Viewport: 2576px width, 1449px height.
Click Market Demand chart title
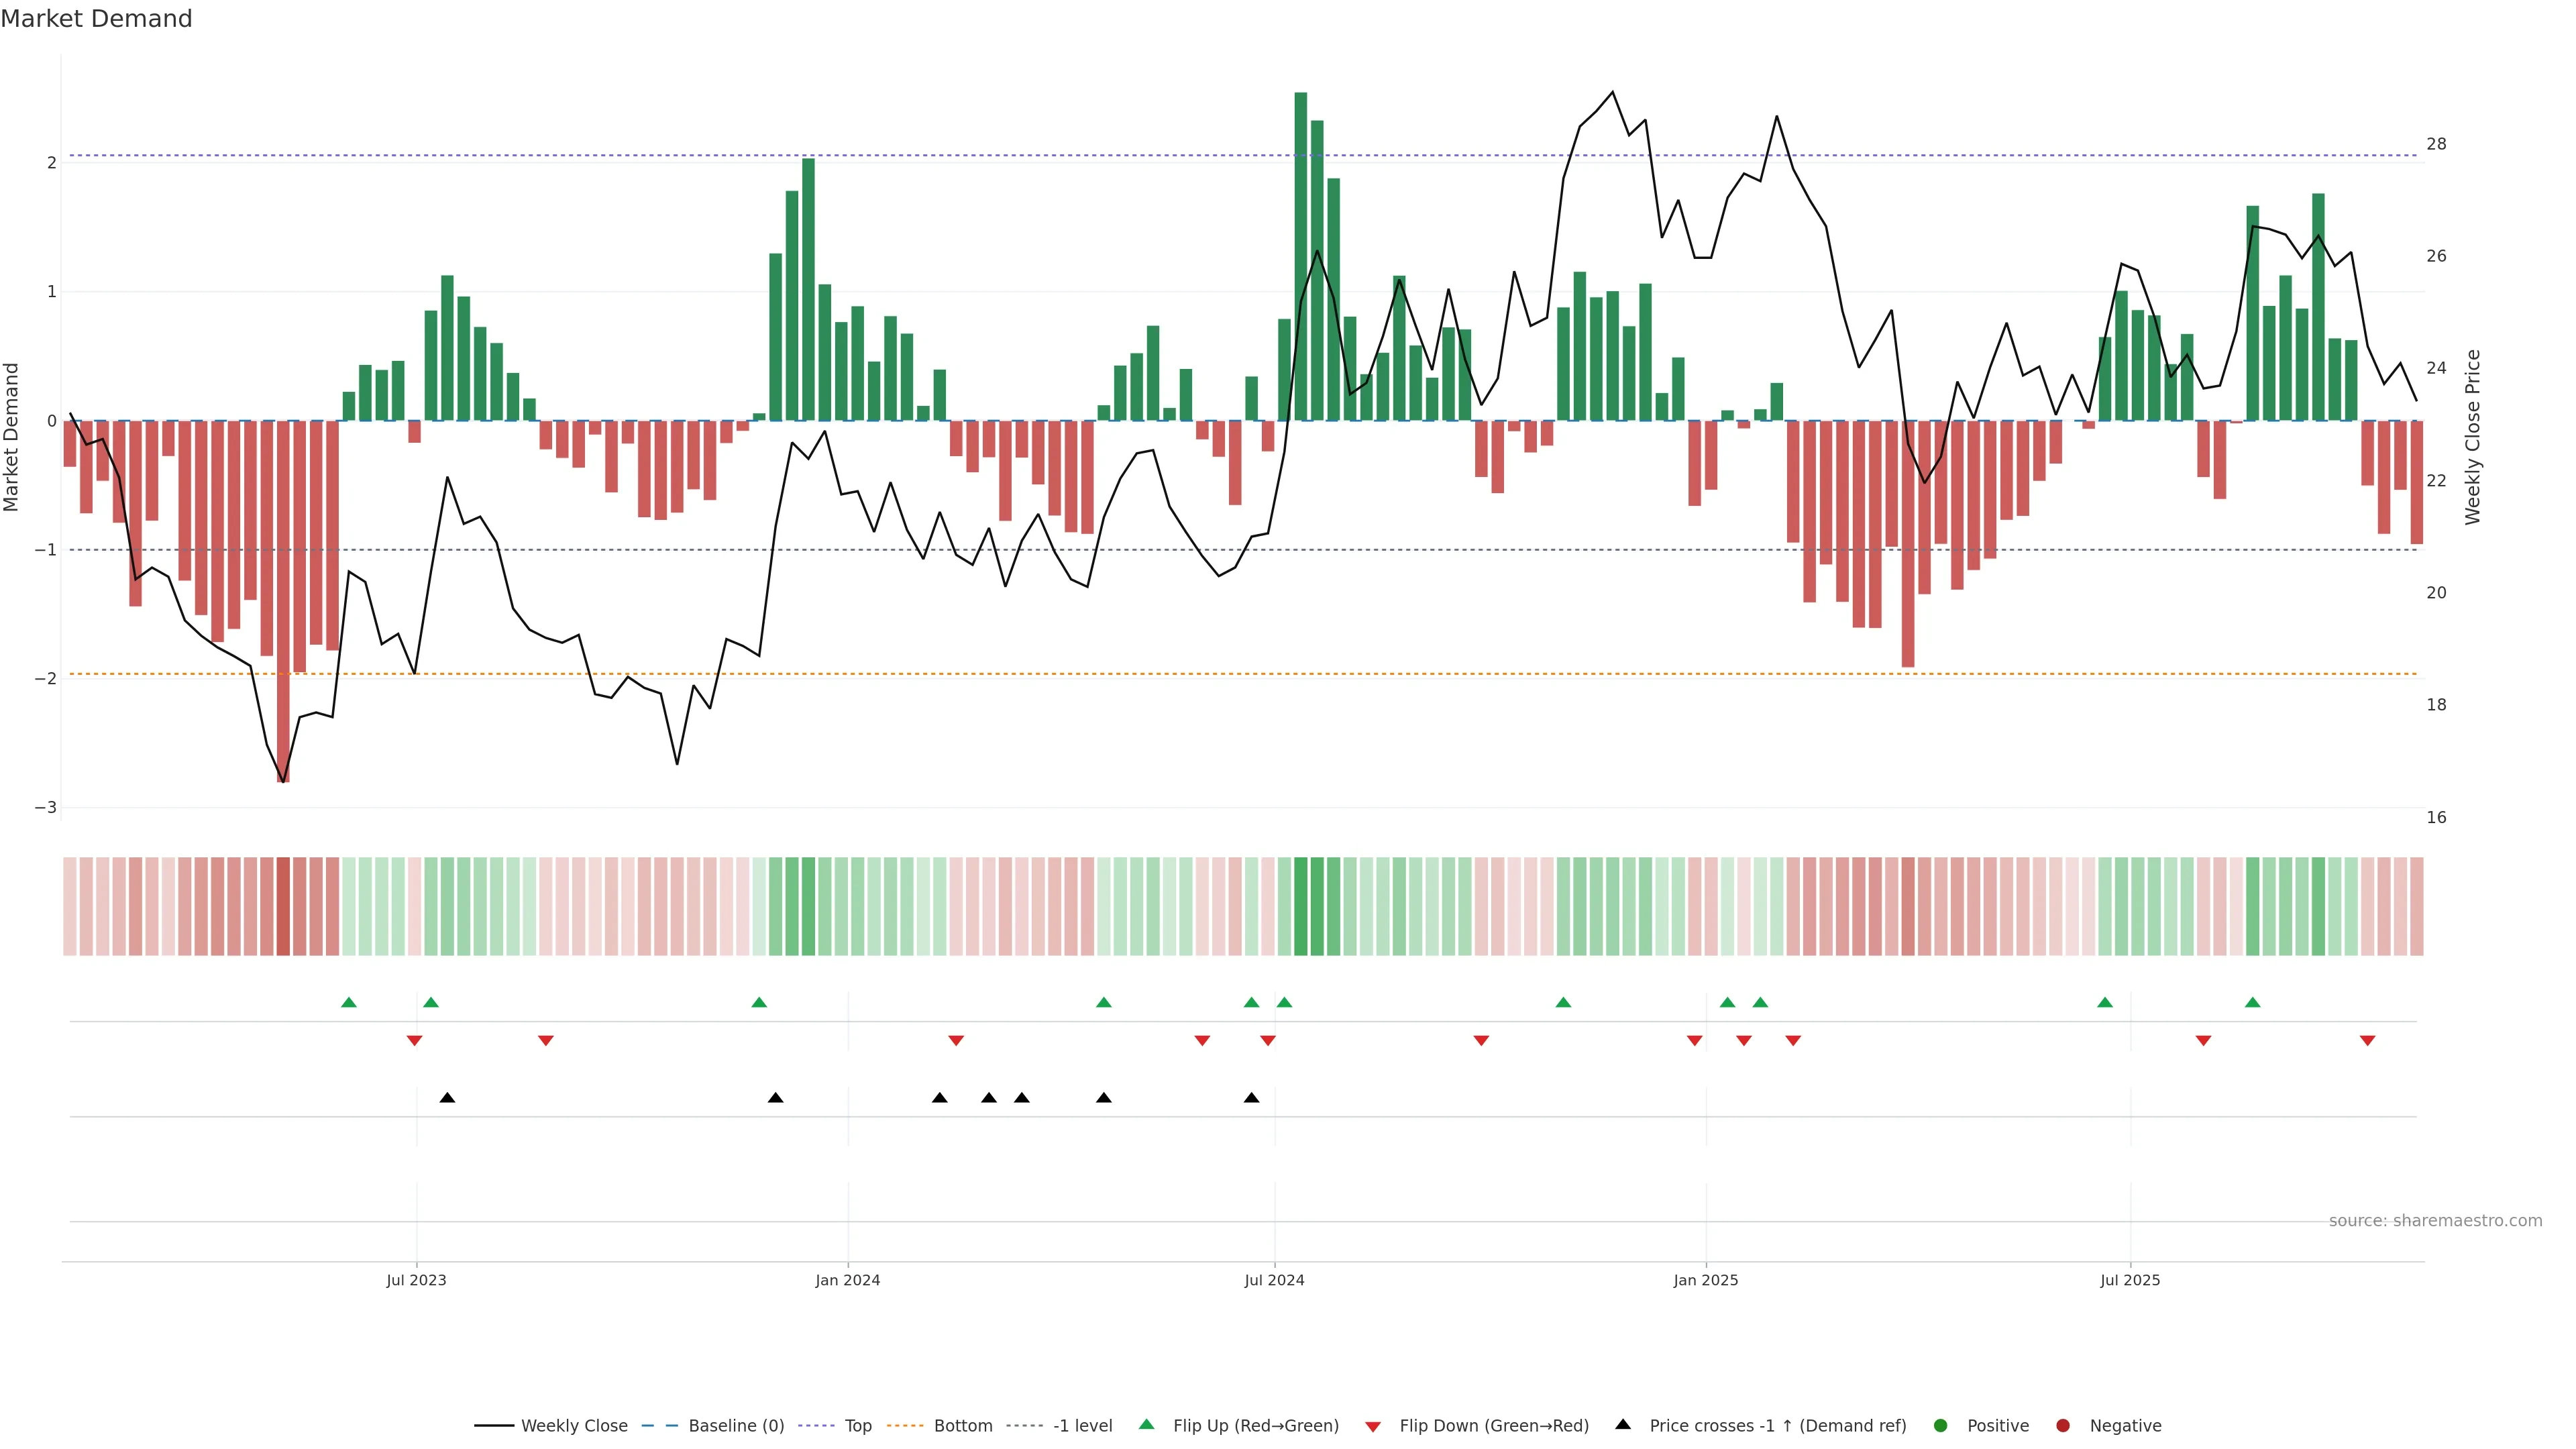point(96,19)
